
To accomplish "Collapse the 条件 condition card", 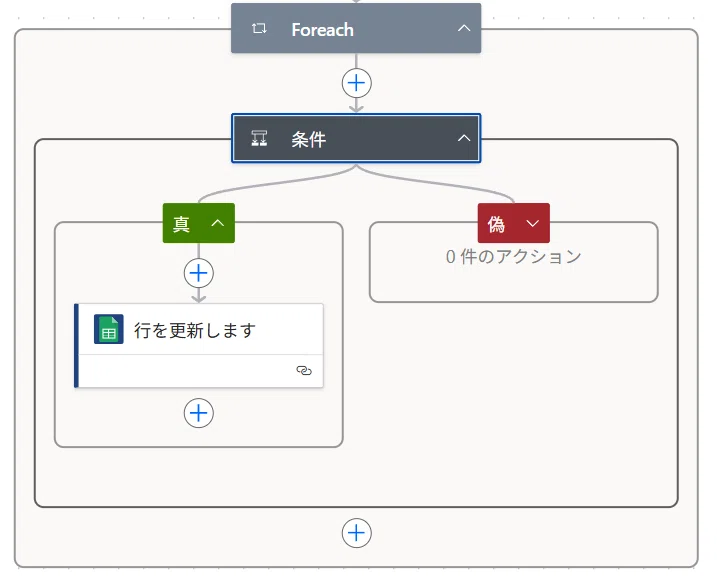I will pos(464,138).
